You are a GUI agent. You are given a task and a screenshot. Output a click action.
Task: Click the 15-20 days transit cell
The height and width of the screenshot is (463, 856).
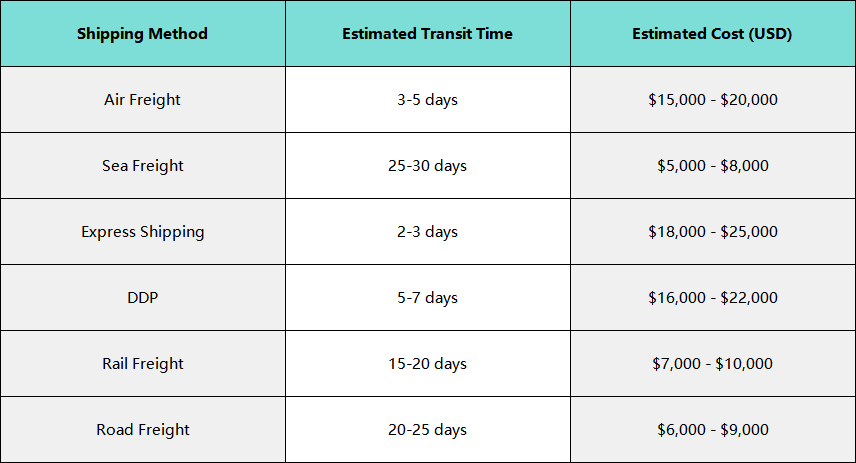[427, 364]
